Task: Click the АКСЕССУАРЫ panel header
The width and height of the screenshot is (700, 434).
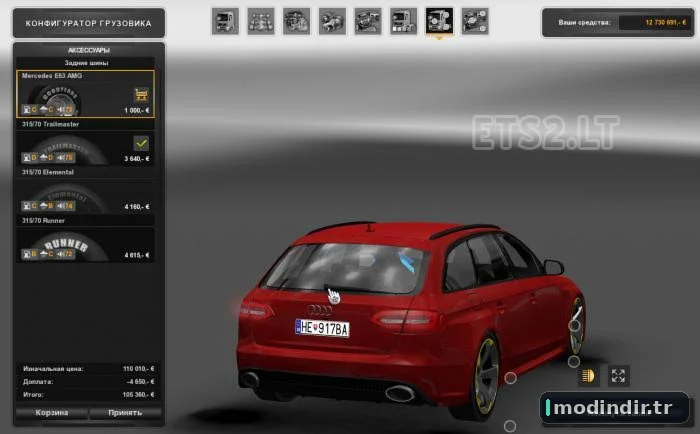Action: (89, 50)
